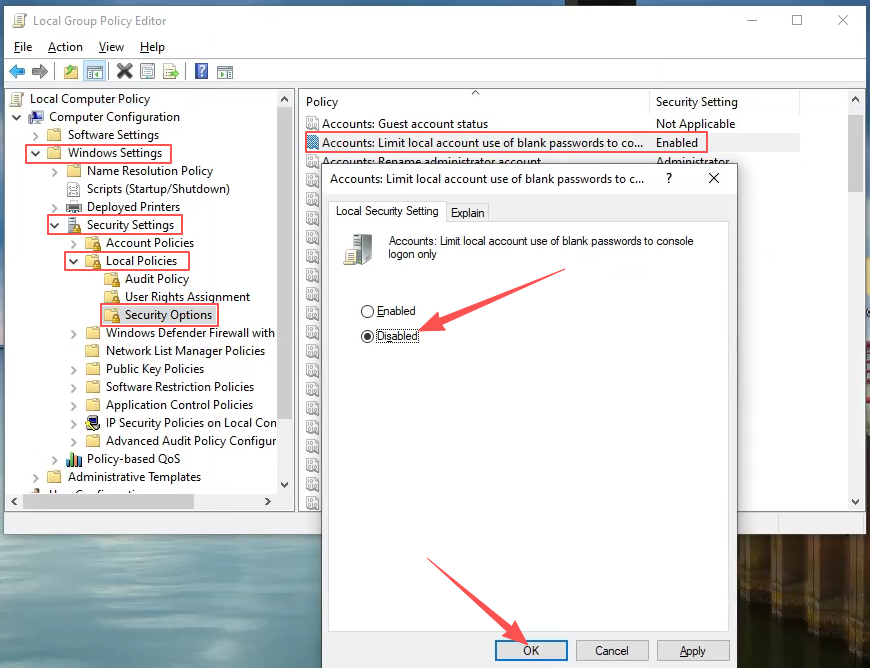Select the Guest account status policy row
The image size is (870, 668).
[552, 124]
